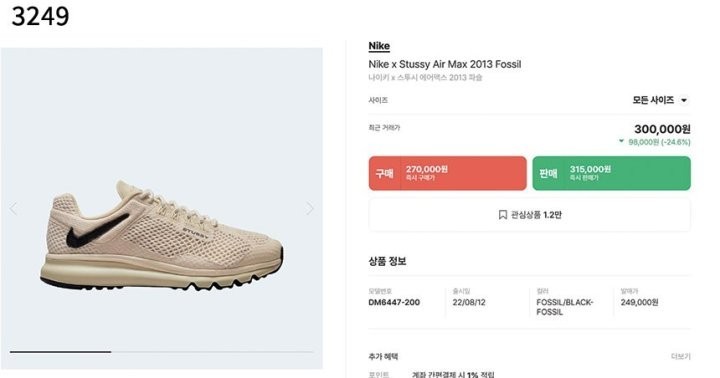Screen dimensions: 720x378
Task: Click the FOSSIL/BLACK-FOSSIL color value
Action: (565, 307)
